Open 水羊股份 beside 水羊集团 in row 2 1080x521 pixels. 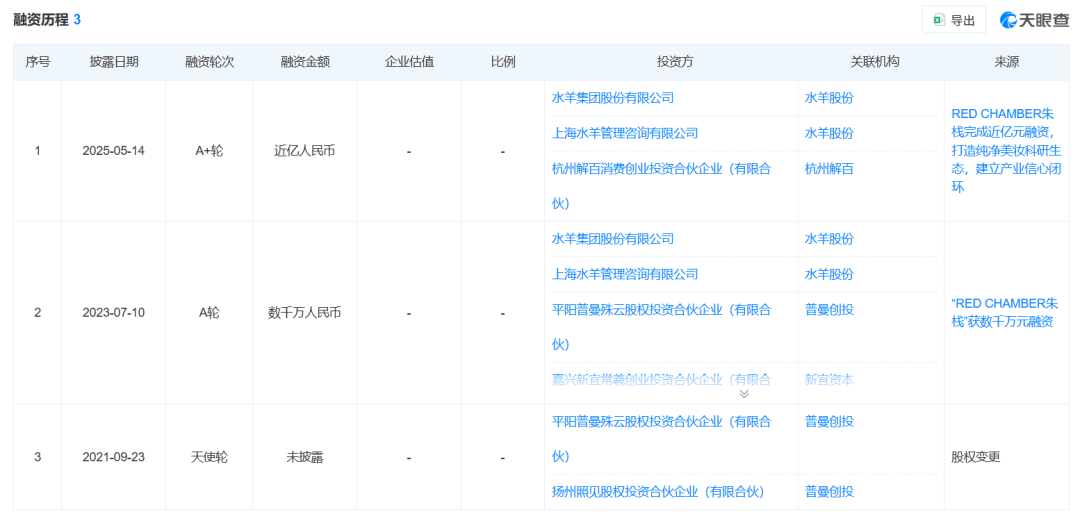829,239
